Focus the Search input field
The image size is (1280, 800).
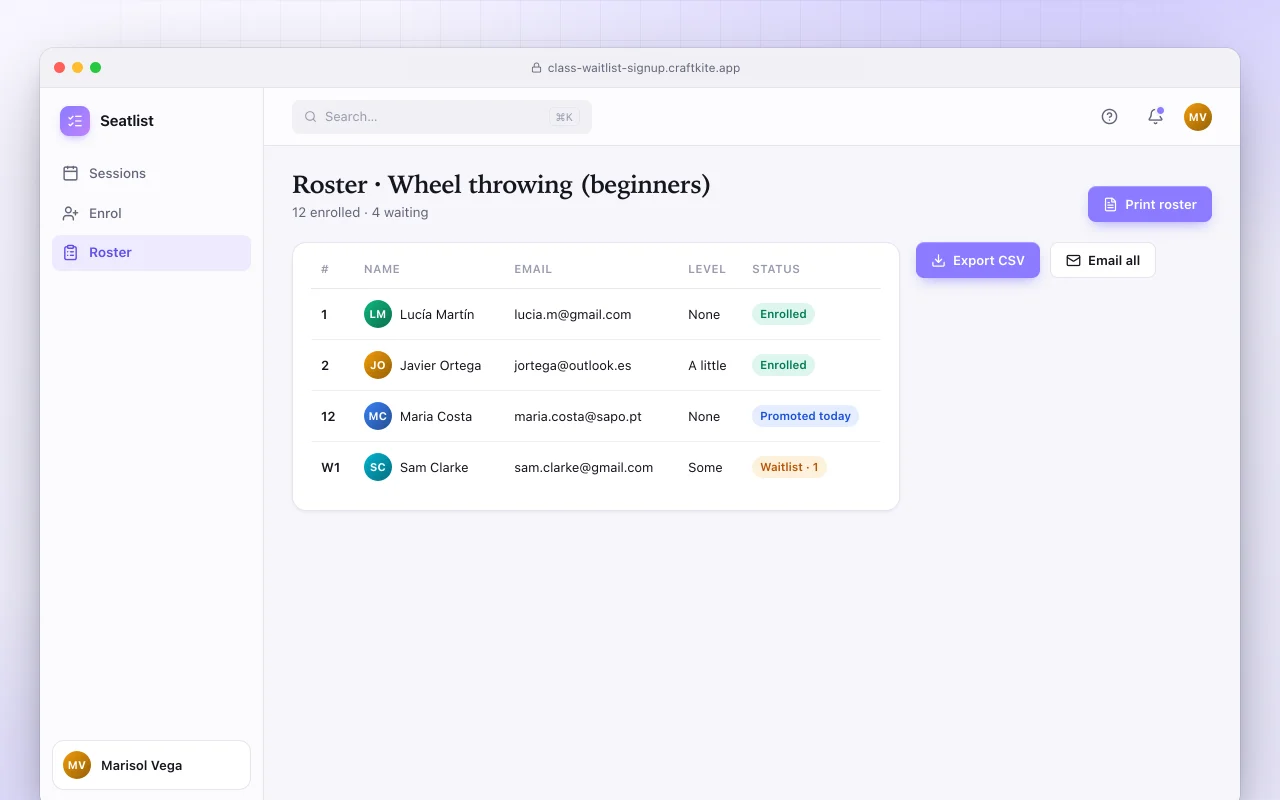tap(442, 117)
